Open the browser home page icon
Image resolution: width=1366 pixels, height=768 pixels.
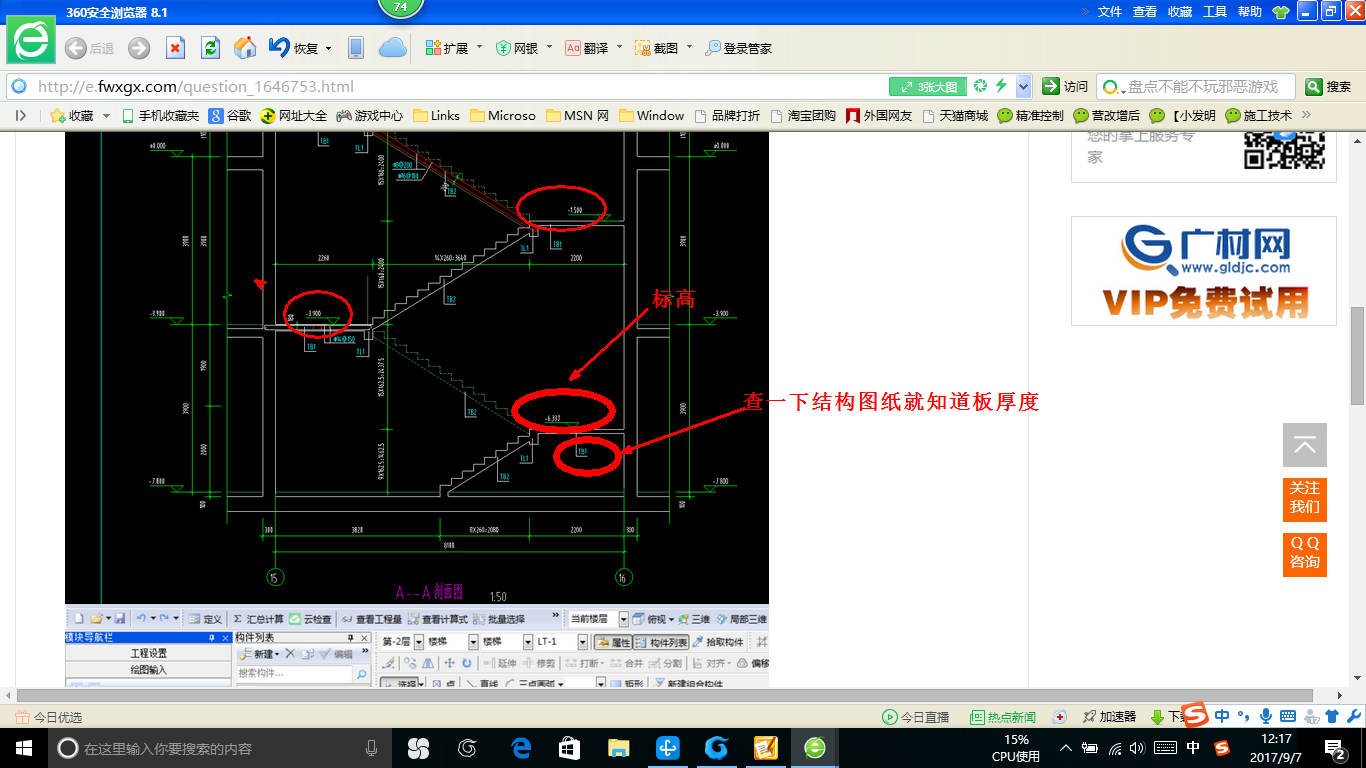[x=244, y=48]
